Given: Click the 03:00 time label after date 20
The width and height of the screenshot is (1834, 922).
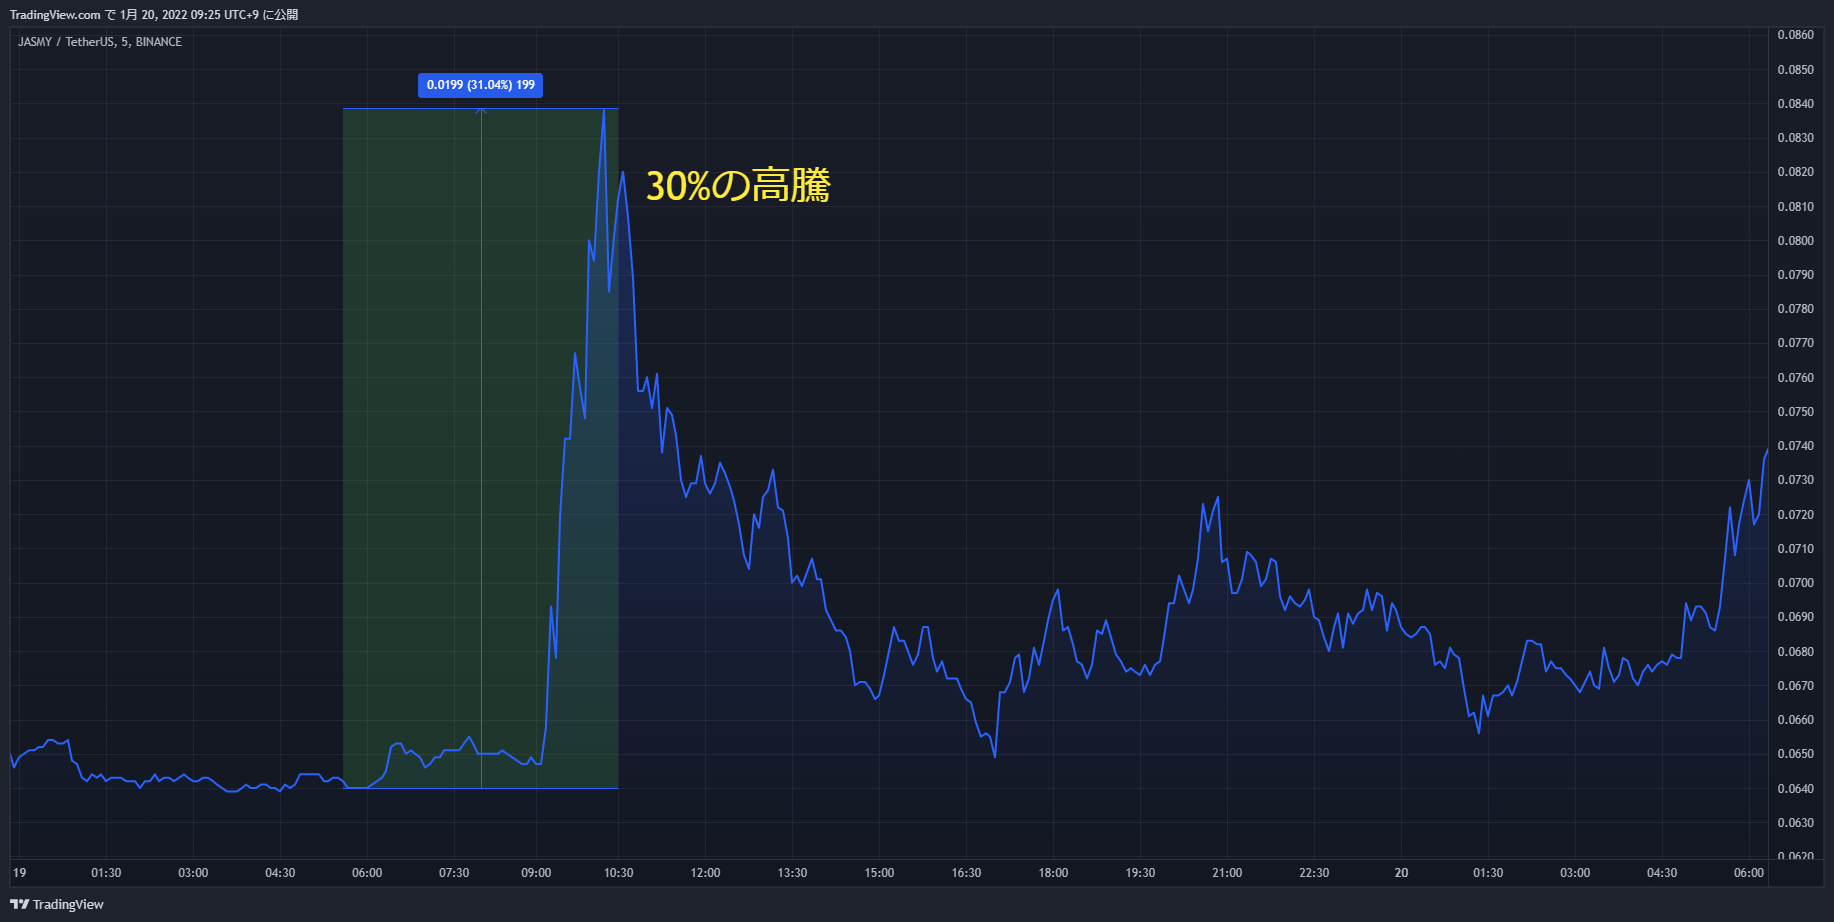Looking at the screenshot, I should coord(1575,873).
